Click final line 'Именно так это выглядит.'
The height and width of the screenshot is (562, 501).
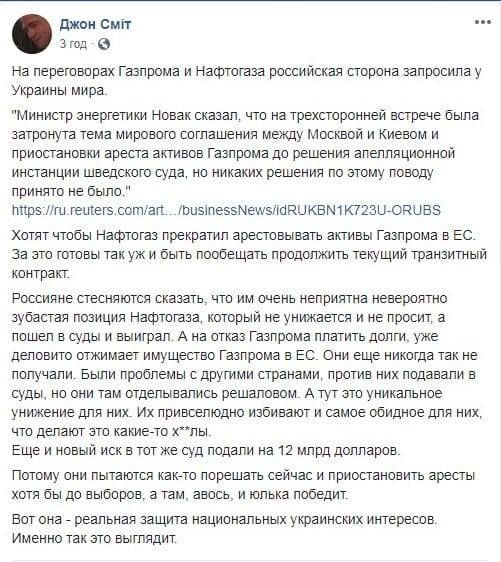click(95, 538)
